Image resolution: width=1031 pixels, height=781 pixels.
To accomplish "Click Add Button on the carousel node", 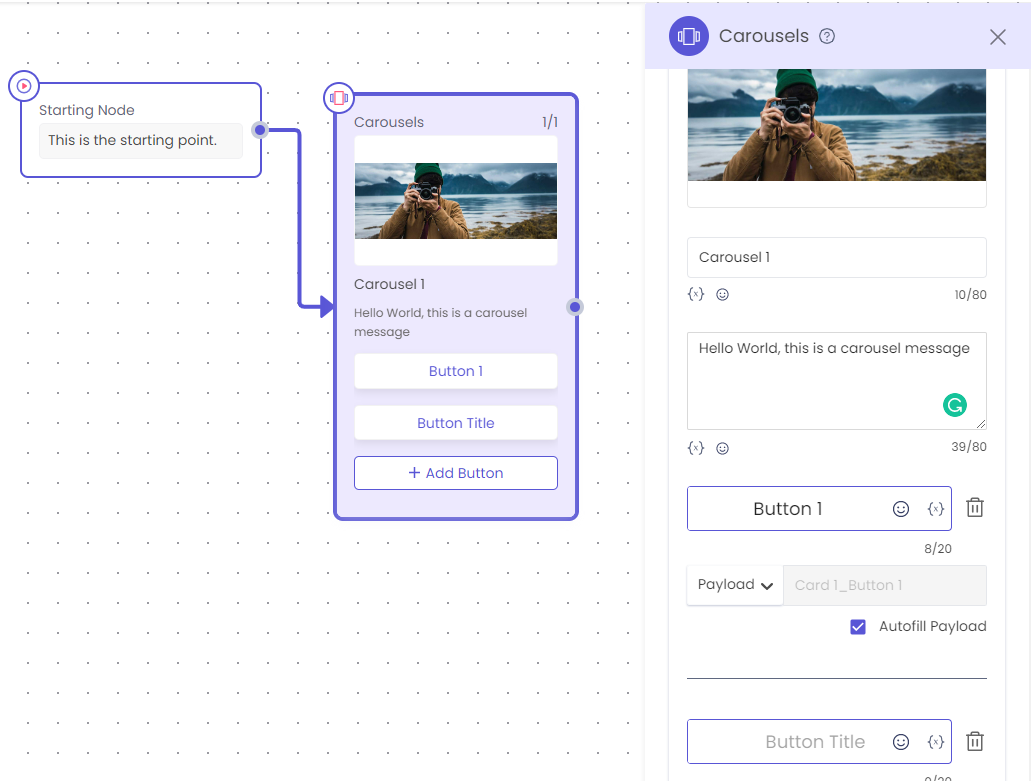I will [x=456, y=473].
